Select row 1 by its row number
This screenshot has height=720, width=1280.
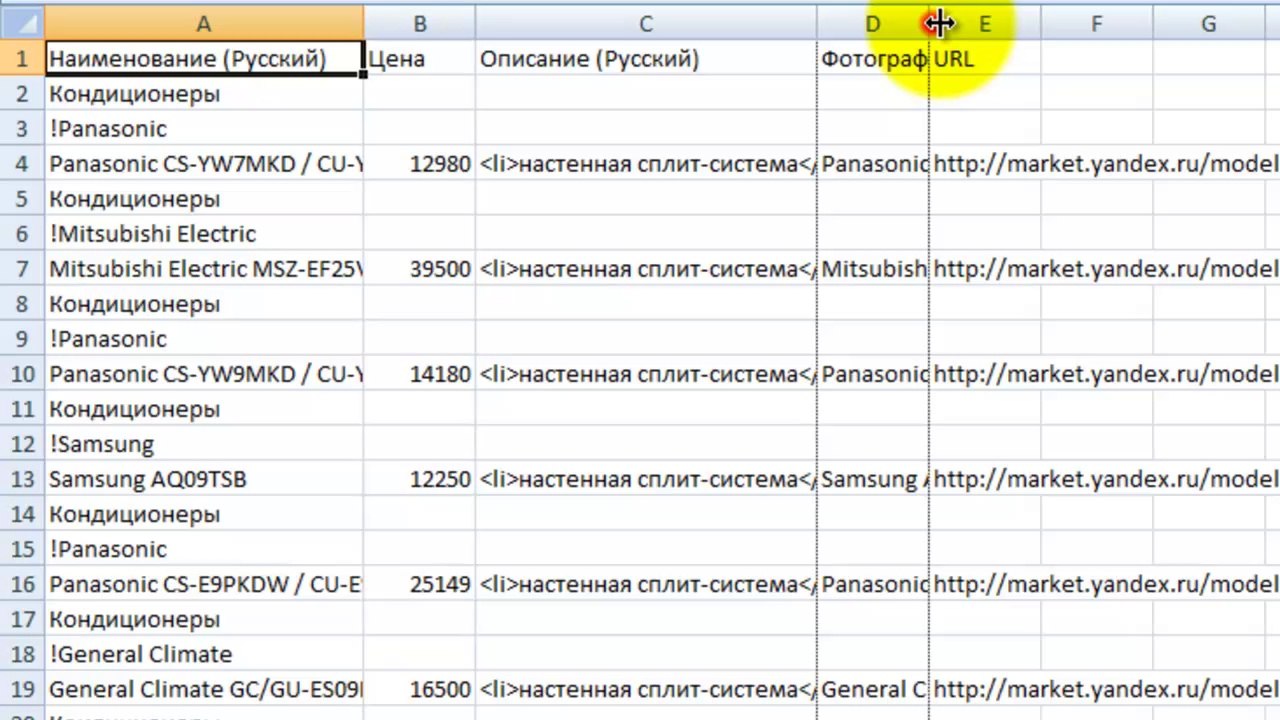(22, 59)
